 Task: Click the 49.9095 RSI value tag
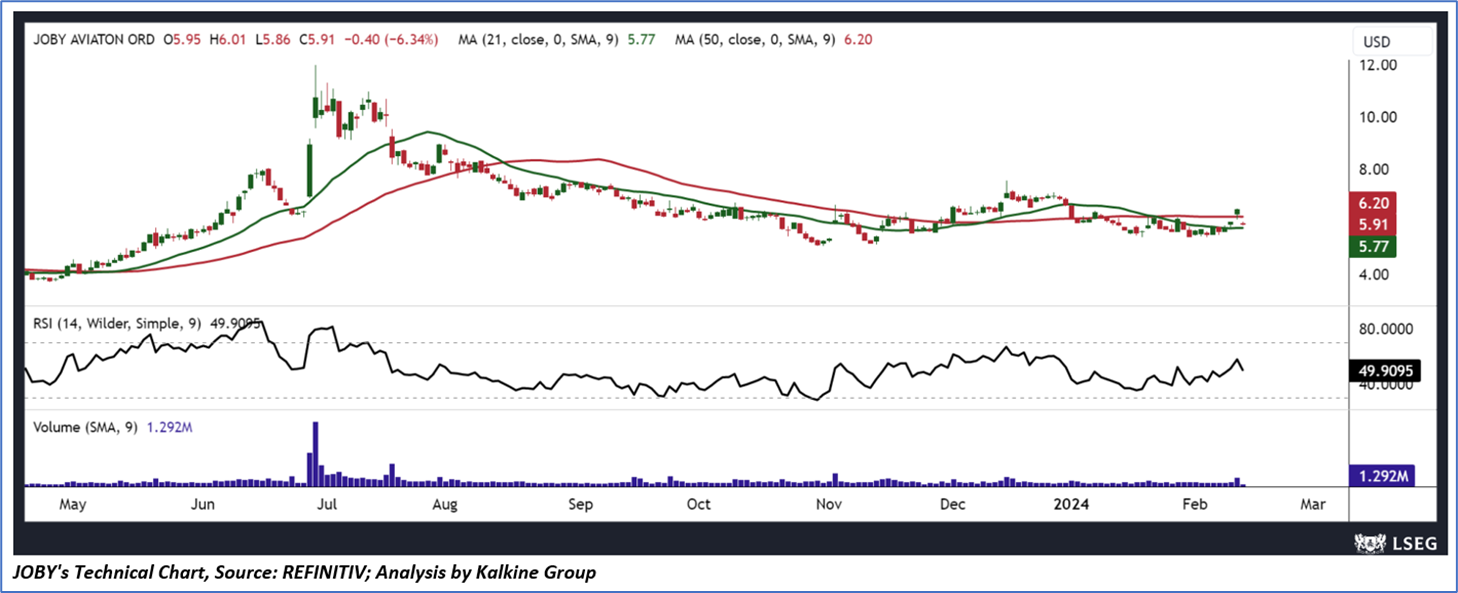point(1384,369)
